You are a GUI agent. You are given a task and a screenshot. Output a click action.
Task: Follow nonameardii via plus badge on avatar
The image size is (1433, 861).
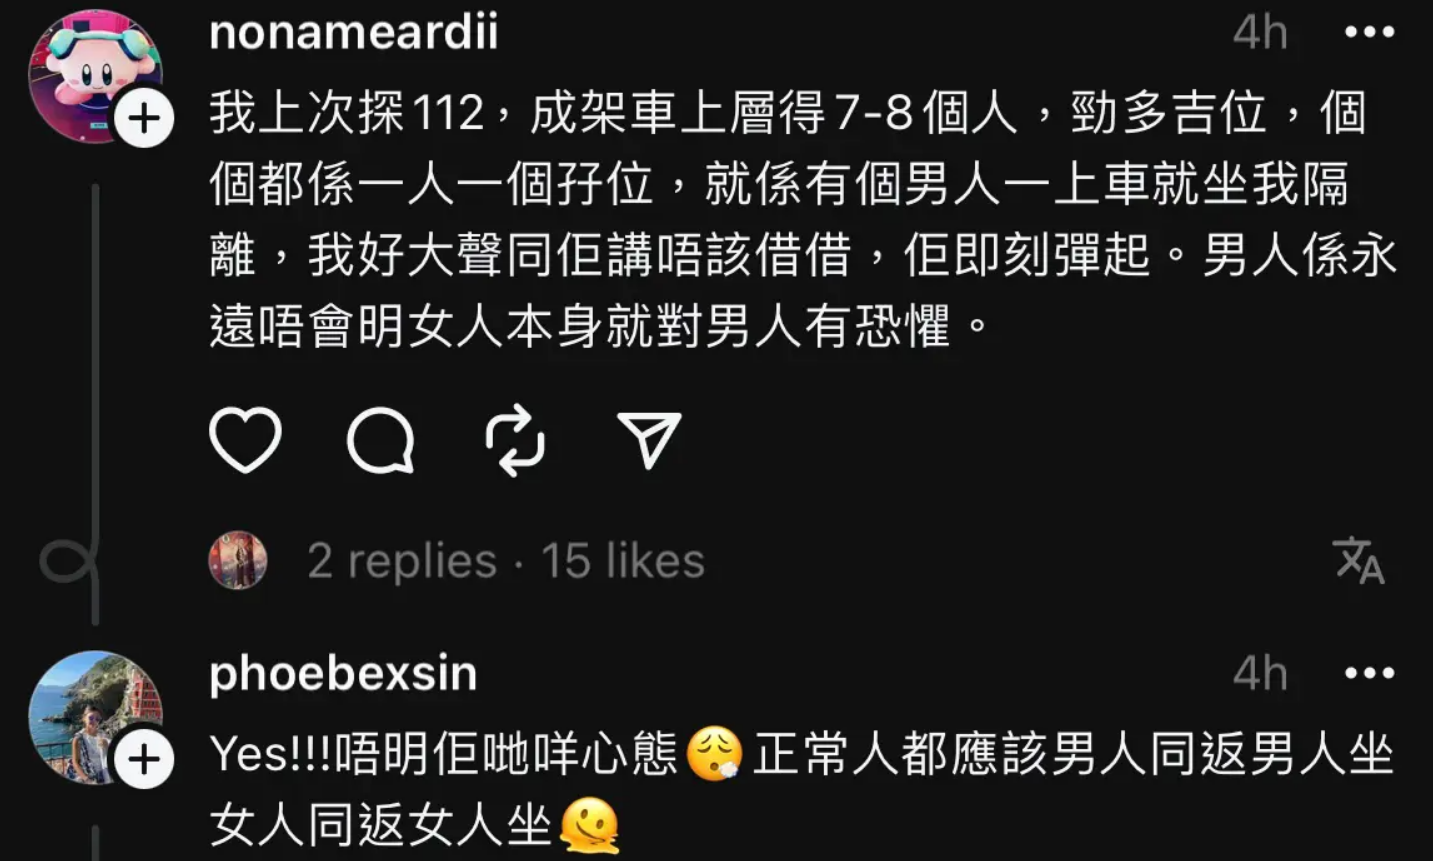[x=144, y=119]
